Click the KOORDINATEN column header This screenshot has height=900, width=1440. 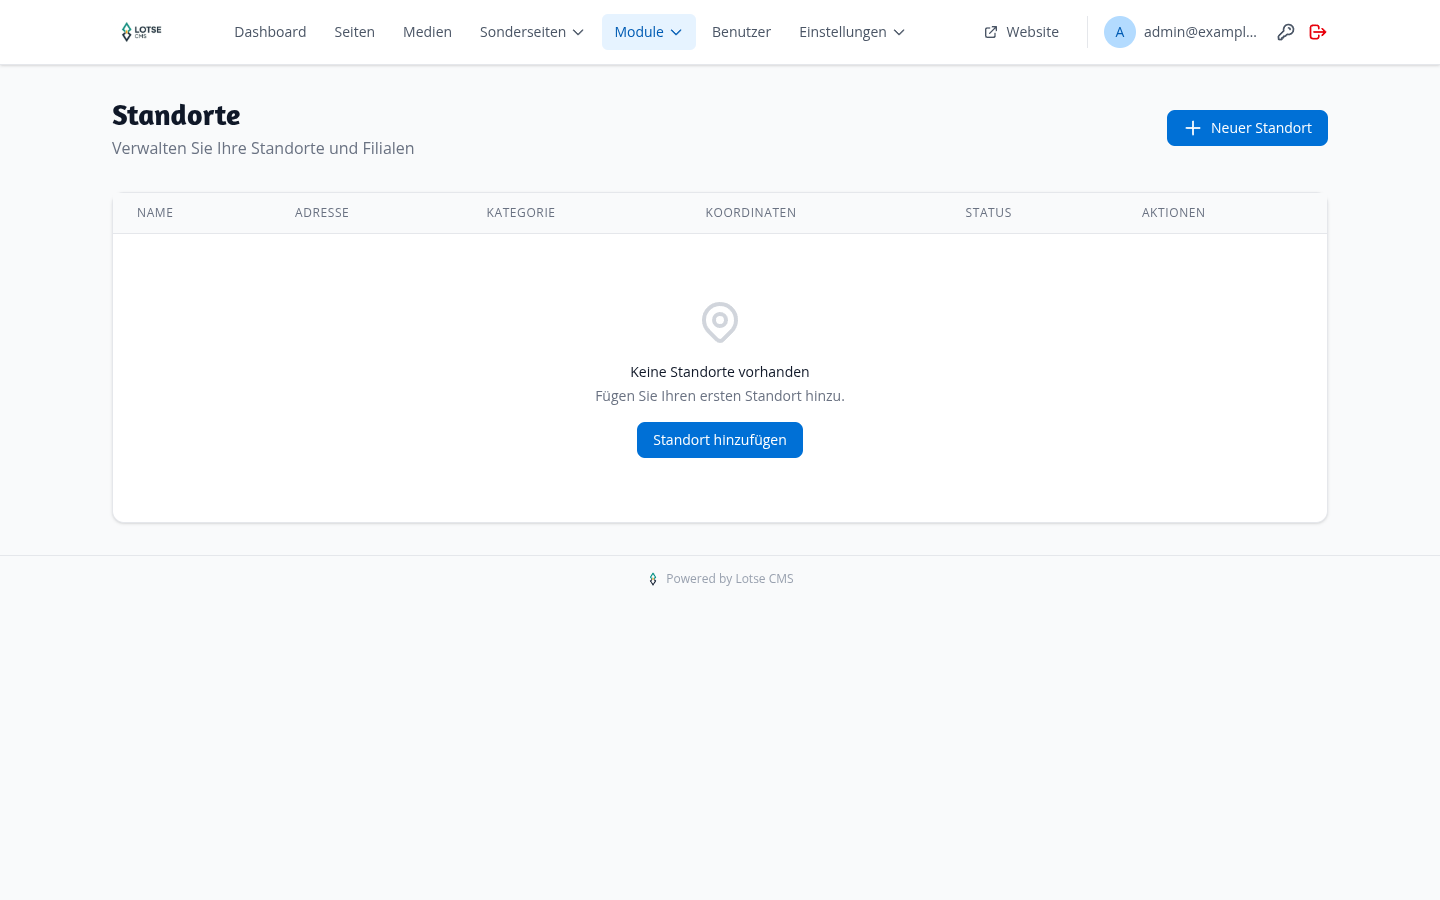[751, 213]
